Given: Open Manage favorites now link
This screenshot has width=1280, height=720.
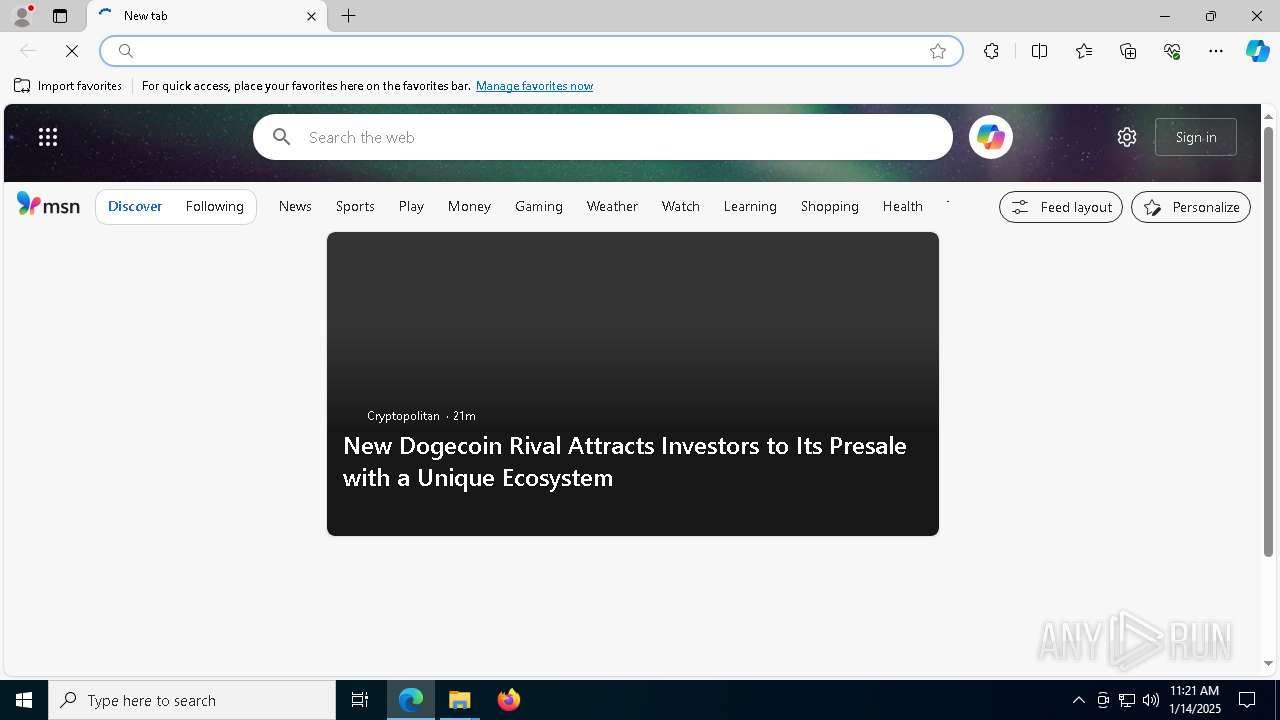Looking at the screenshot, I should click(x=534, y=86).
